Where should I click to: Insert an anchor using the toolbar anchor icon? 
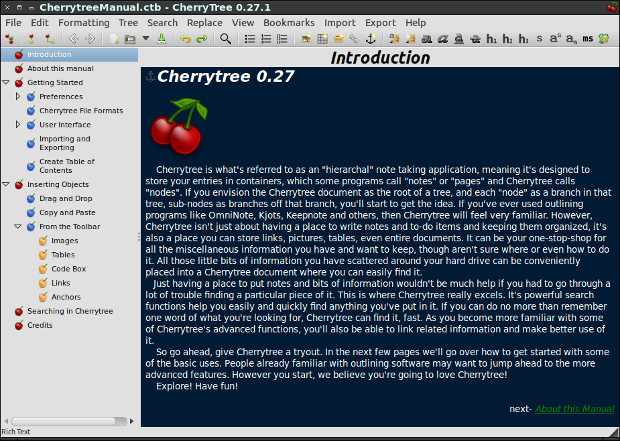(370, 39)
